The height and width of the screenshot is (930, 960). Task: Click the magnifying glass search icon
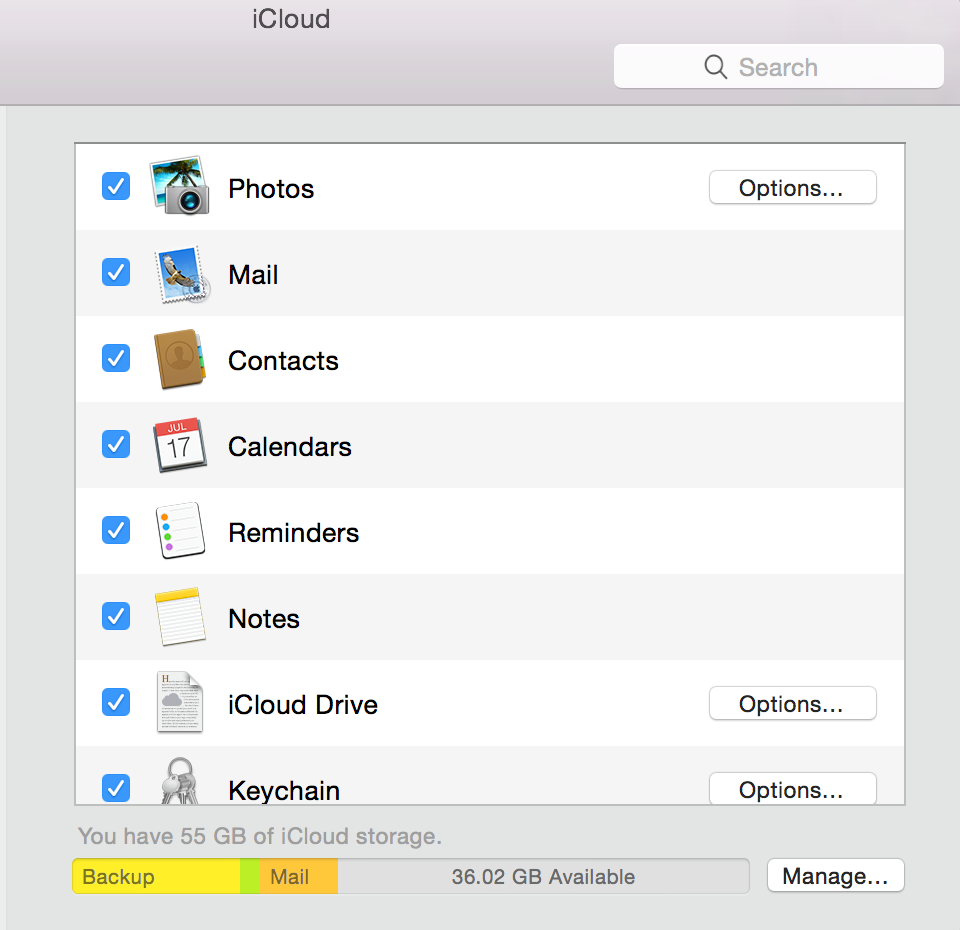point(715,67)
